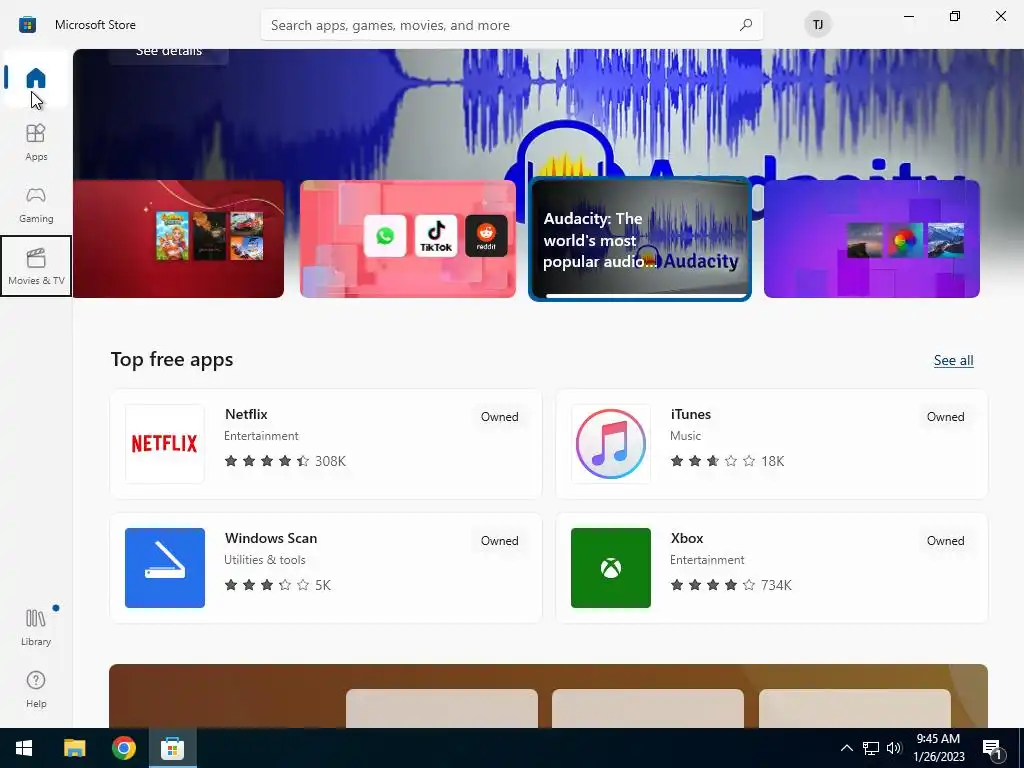The height and width of the screenshot is (768, 1024).
Task: Click Owned label on Windows Scan card
Action: 500,541
